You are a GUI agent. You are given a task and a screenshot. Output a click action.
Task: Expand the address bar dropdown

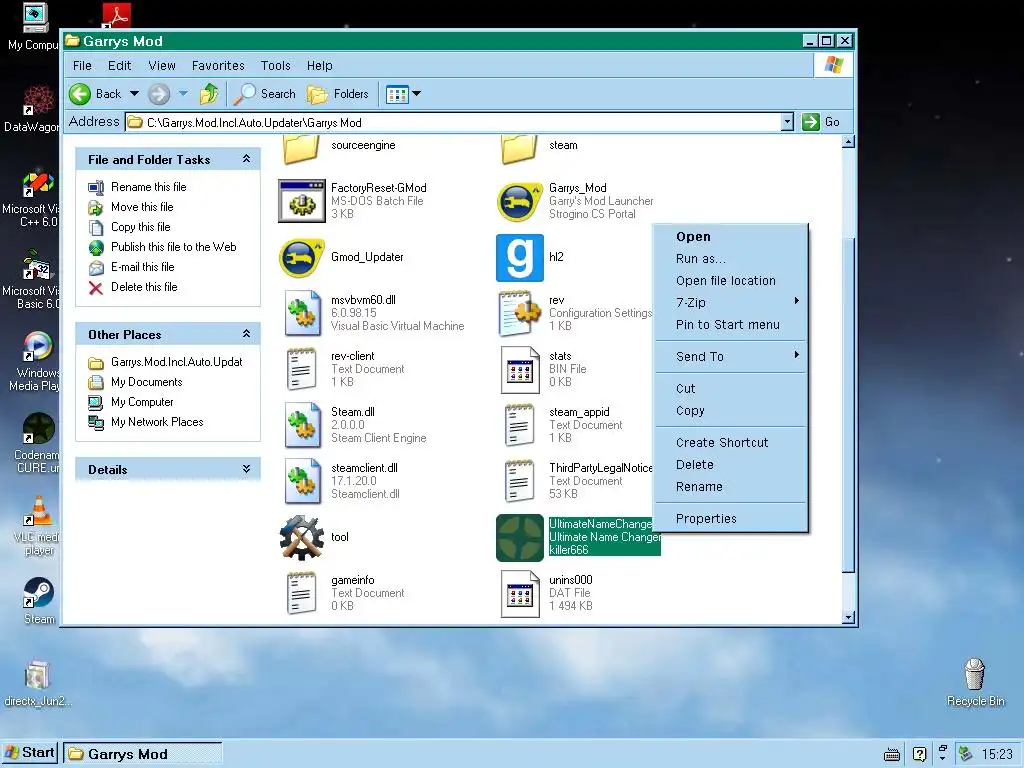coord(787,122)
